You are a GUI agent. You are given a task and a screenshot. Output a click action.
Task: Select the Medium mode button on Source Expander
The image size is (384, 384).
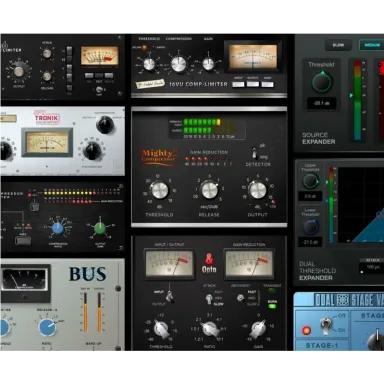pos(372,45)
